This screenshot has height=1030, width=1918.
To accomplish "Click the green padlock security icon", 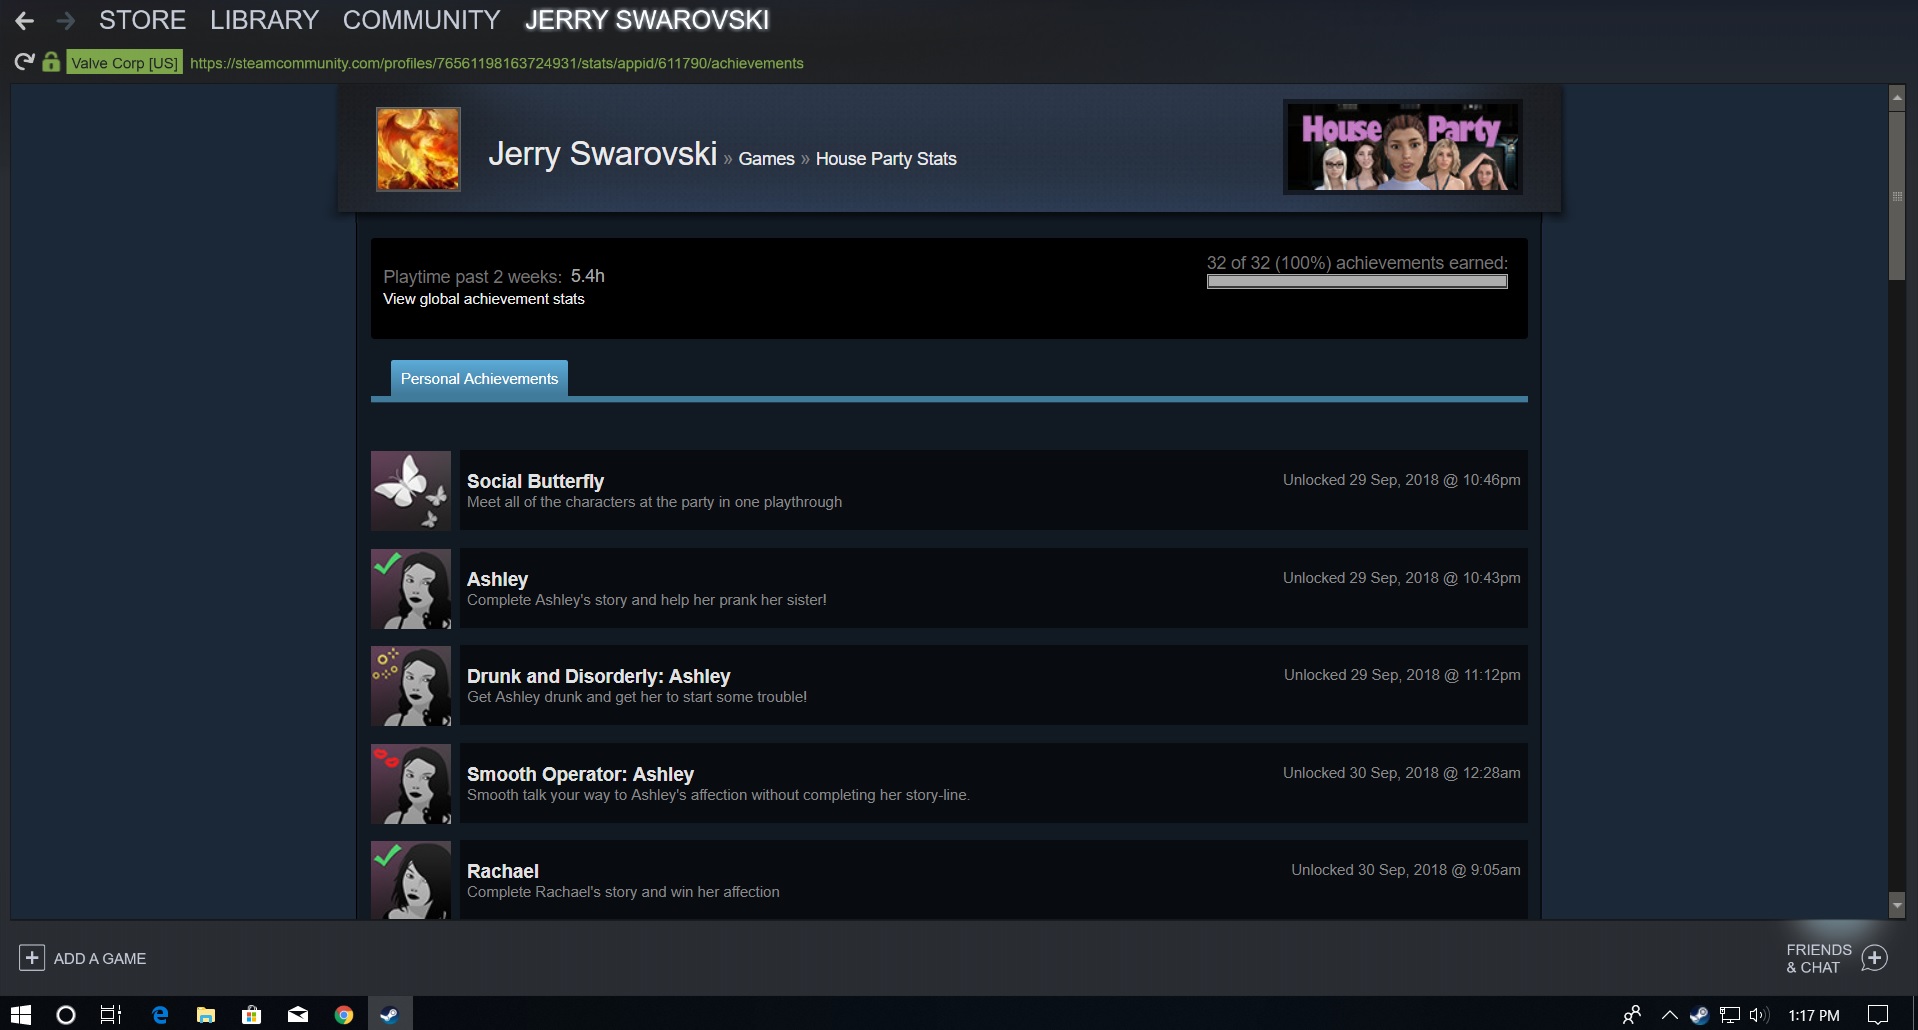I will [51, 62].
